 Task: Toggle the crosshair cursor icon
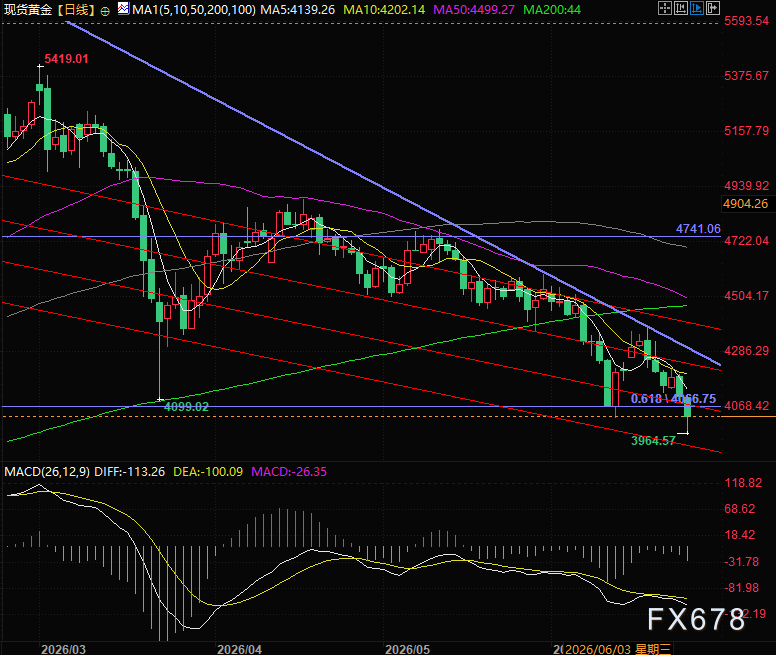[x=665, y=8]
